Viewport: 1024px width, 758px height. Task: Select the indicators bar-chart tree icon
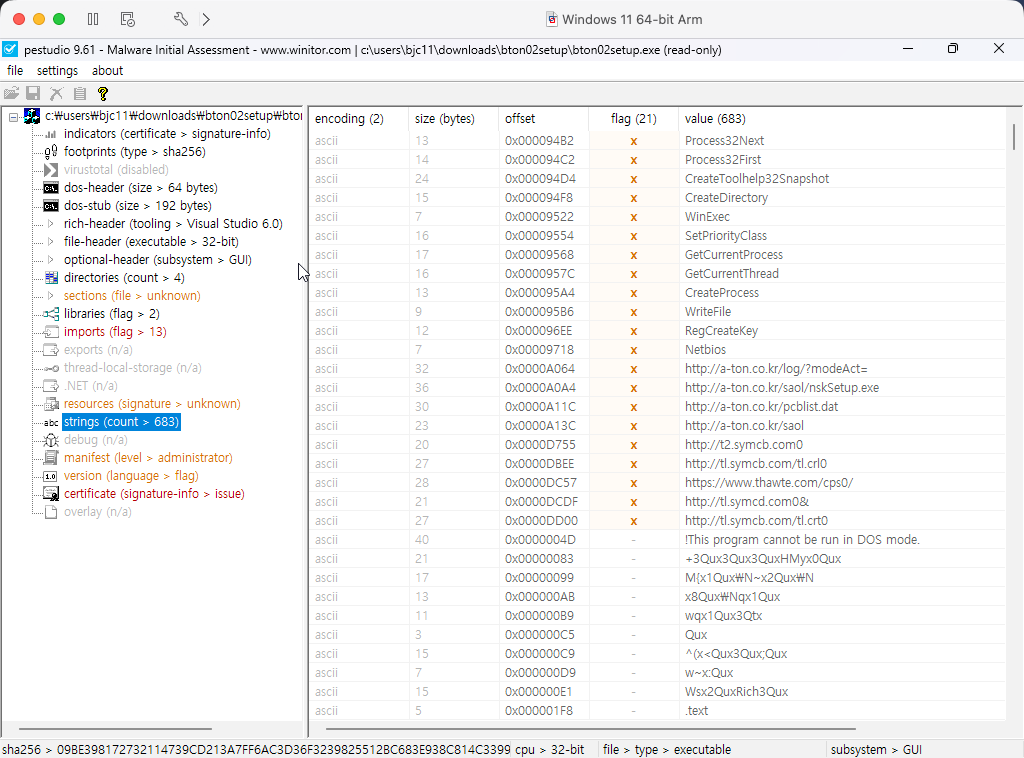(51, 134)
